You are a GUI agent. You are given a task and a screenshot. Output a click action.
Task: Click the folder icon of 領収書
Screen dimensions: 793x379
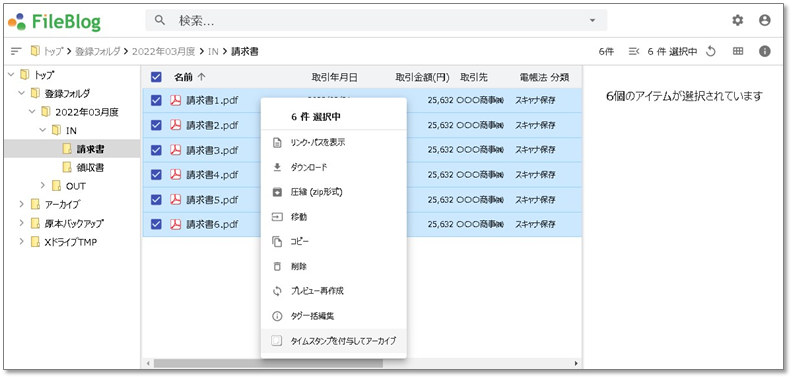(67, 167)
